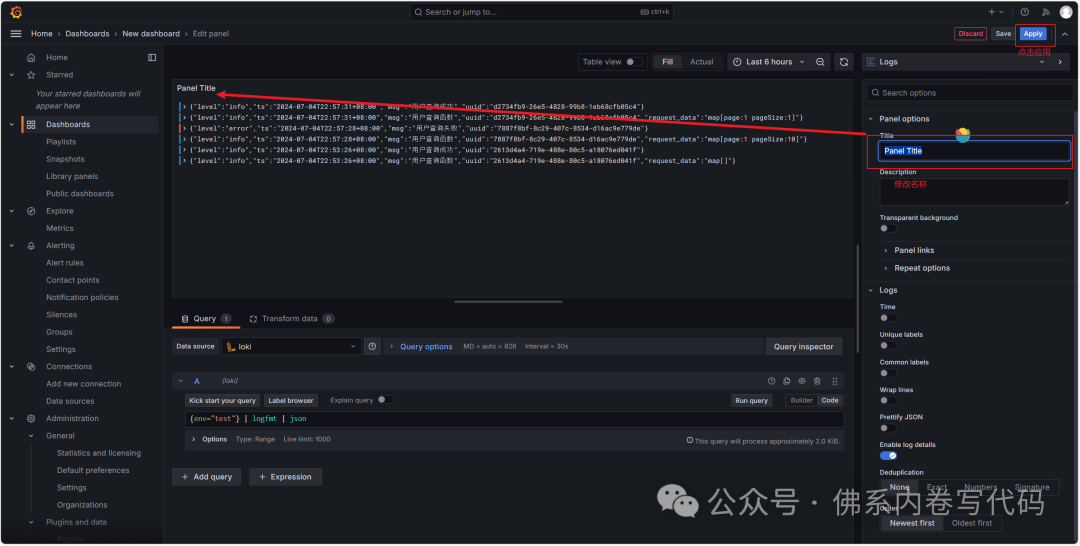
Task: Select Fill panel size option
Action: tap(667, 62)
